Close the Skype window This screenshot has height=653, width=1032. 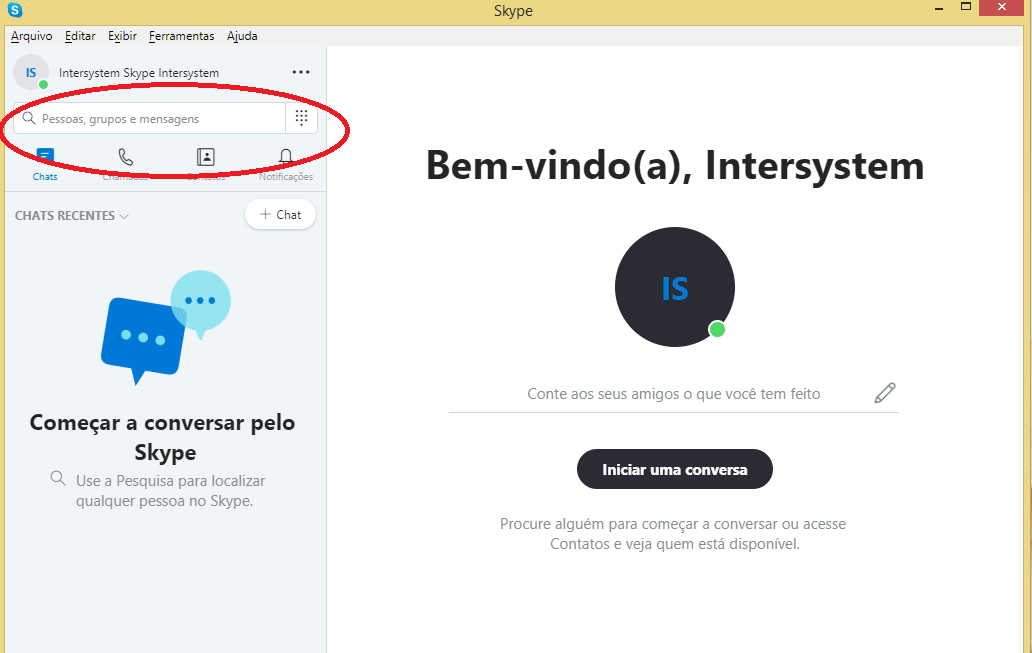coord(1002,7)
